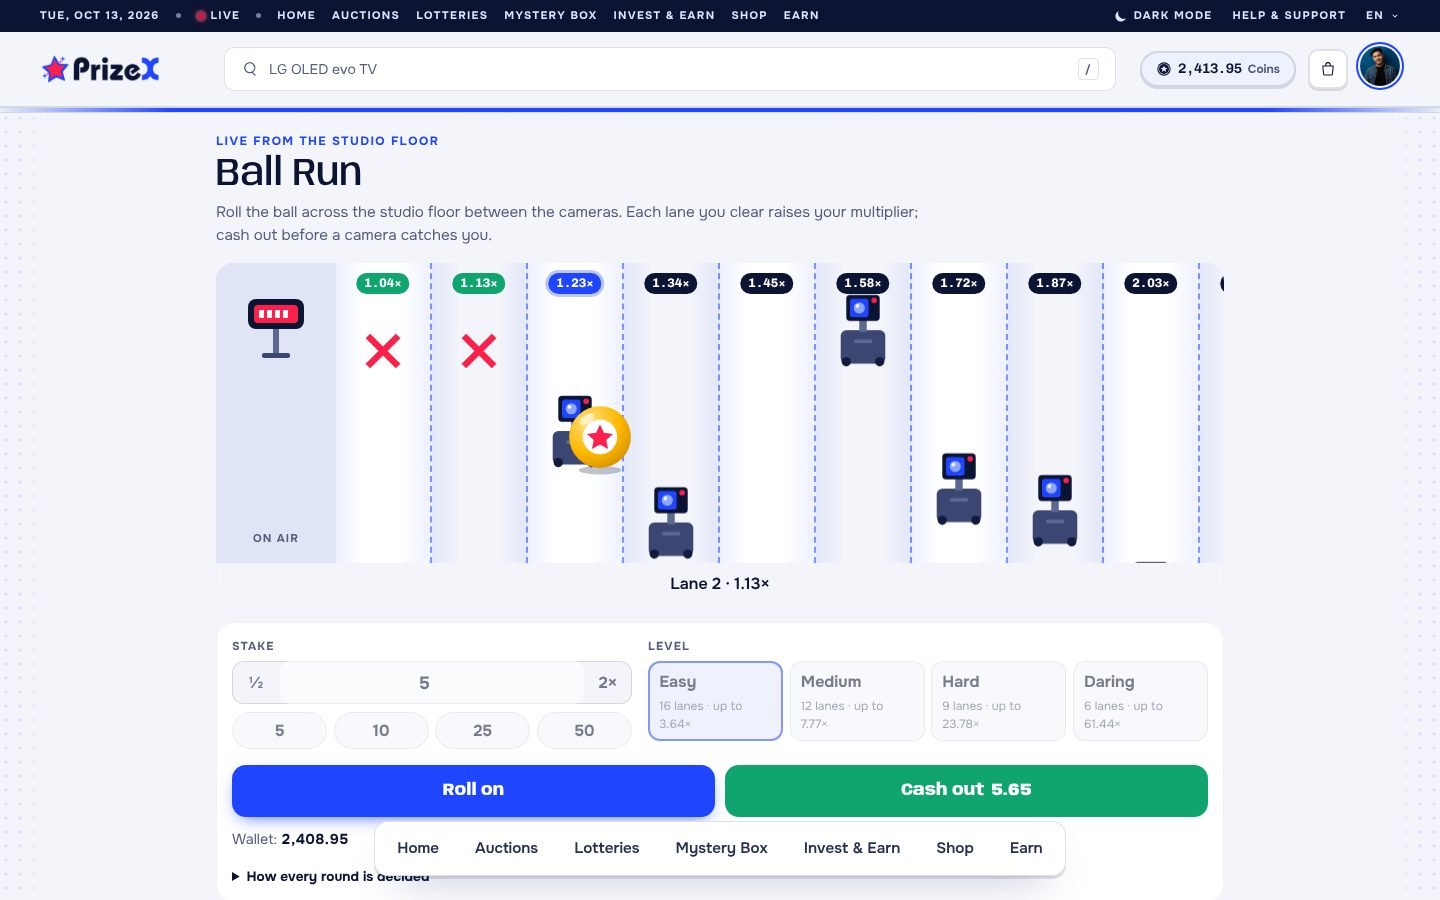
Task: Halve the stake with ½ button
Action: 256,683
